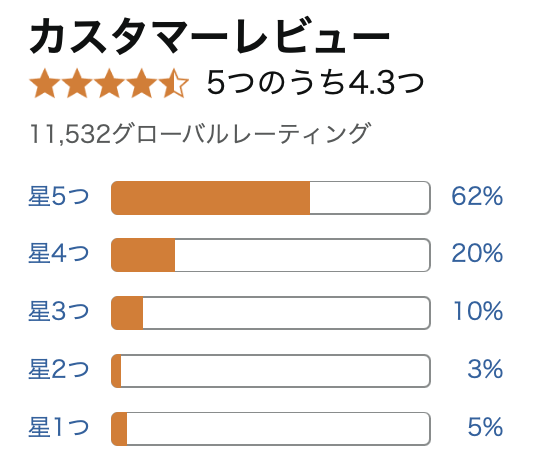Click the fourth orange rating star
This screenshot has height=468, width=540.
(141, 83)
